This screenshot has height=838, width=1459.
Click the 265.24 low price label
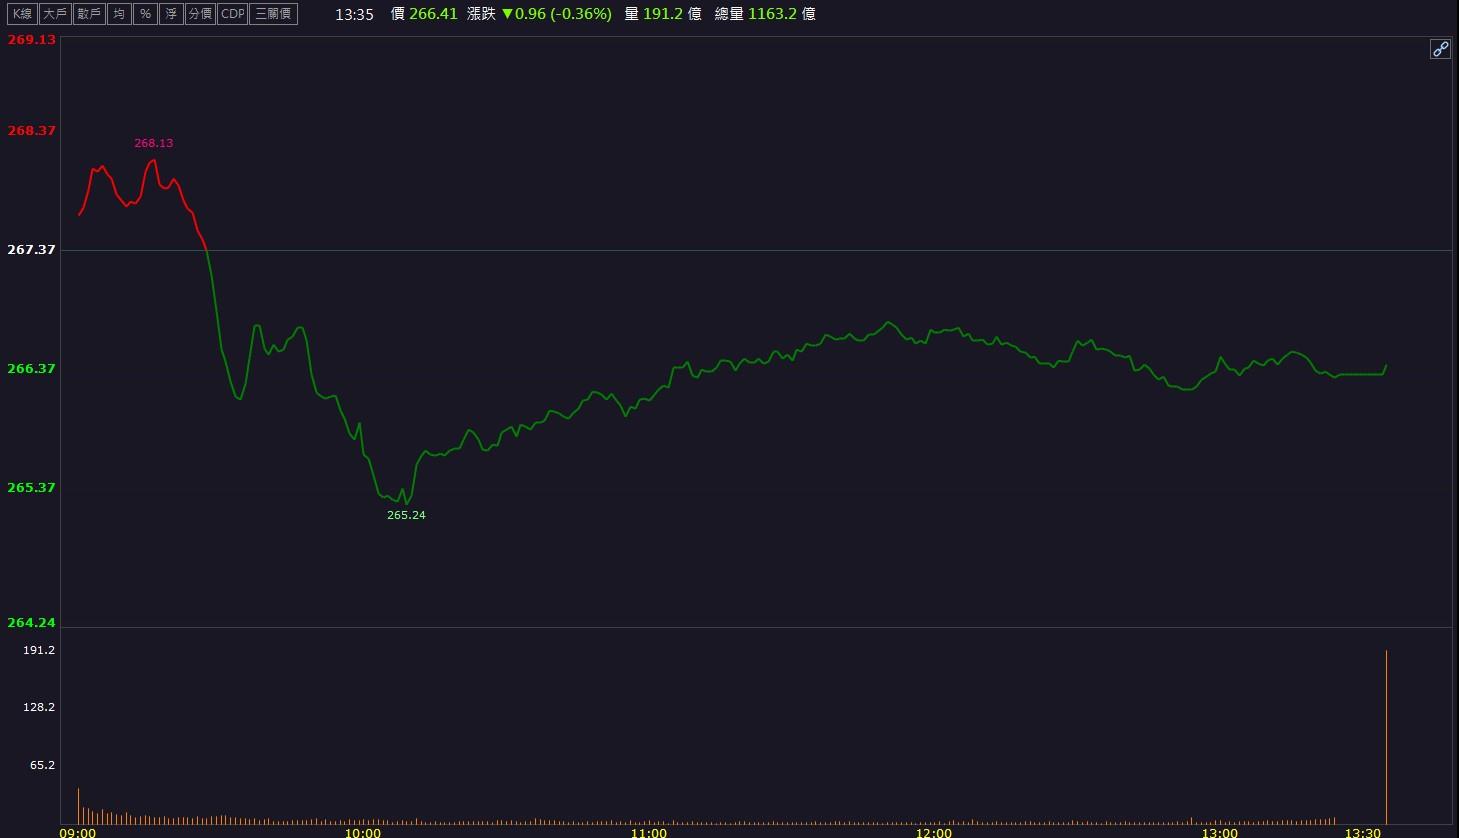click(406, 515)
